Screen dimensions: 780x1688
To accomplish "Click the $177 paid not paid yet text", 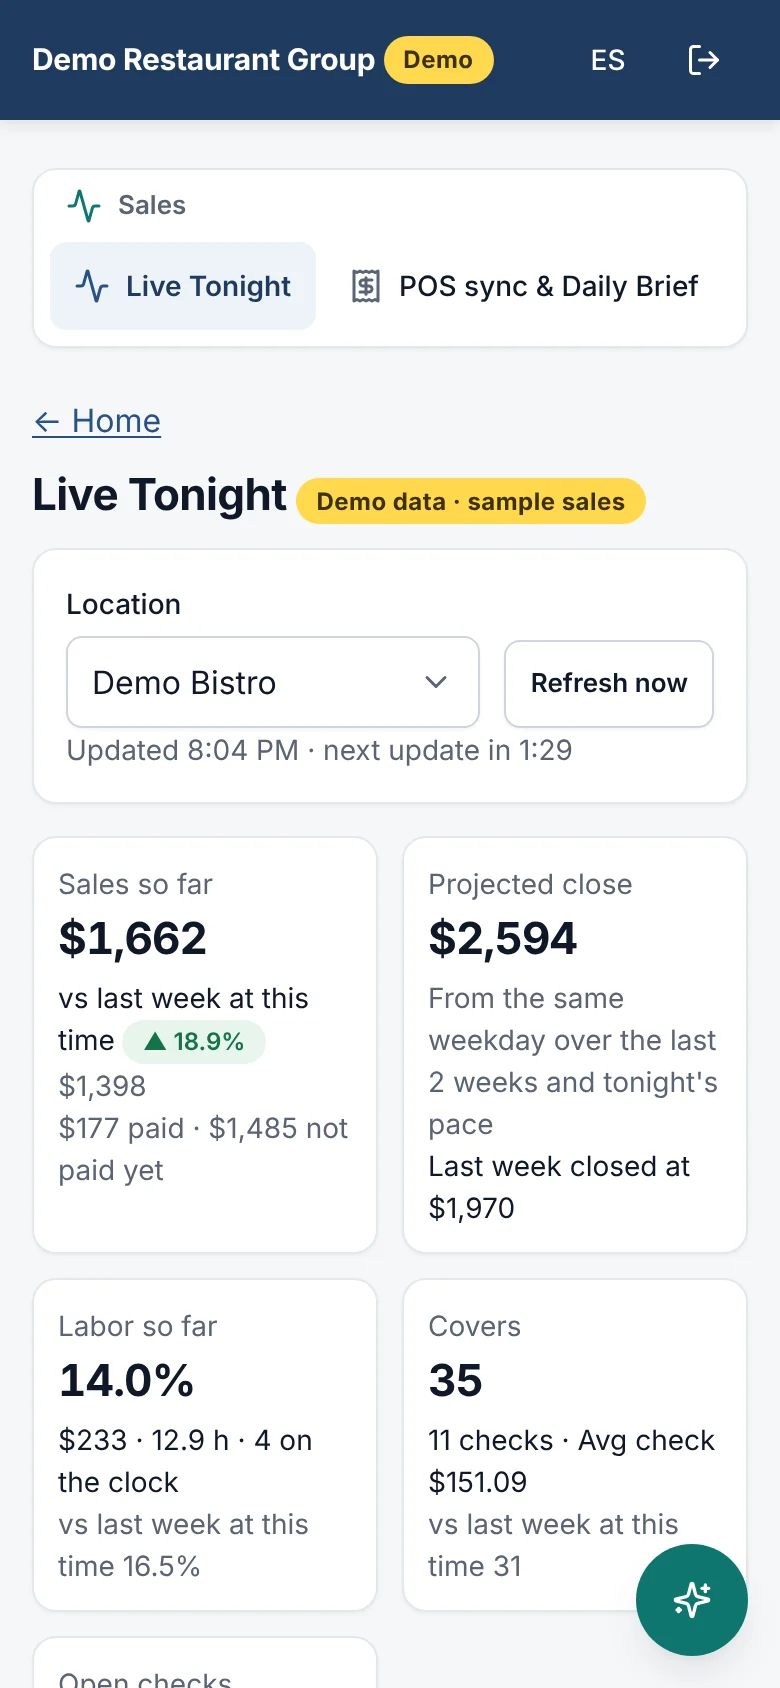I will (x=203, y=1149).
